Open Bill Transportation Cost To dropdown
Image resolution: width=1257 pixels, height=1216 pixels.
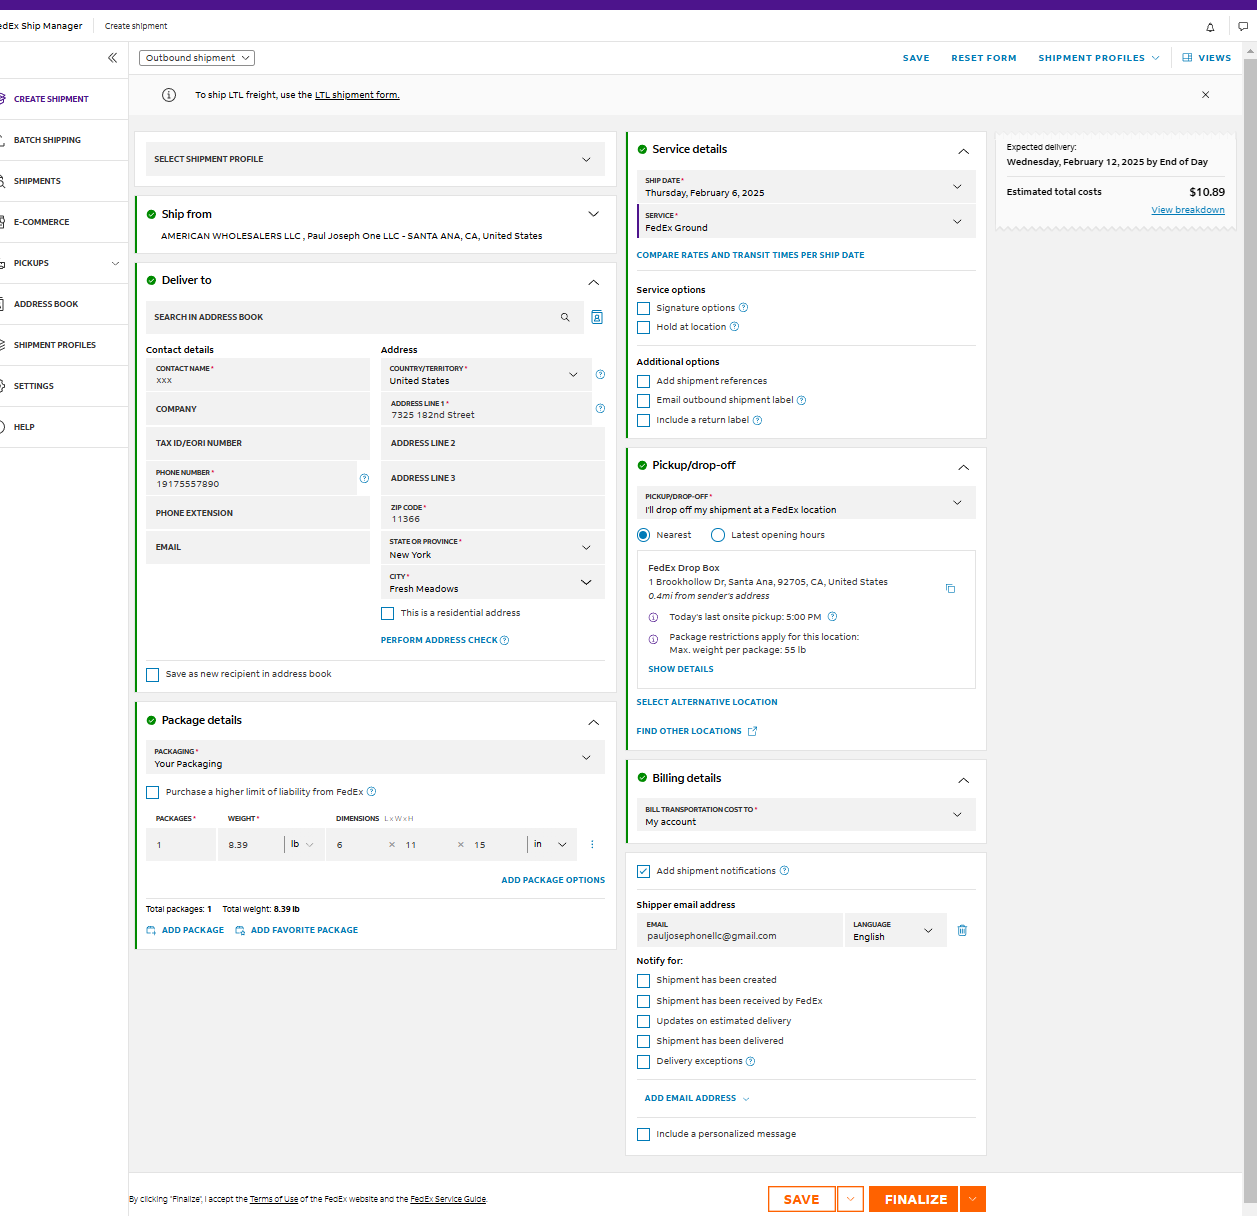(x=806, y=815)
